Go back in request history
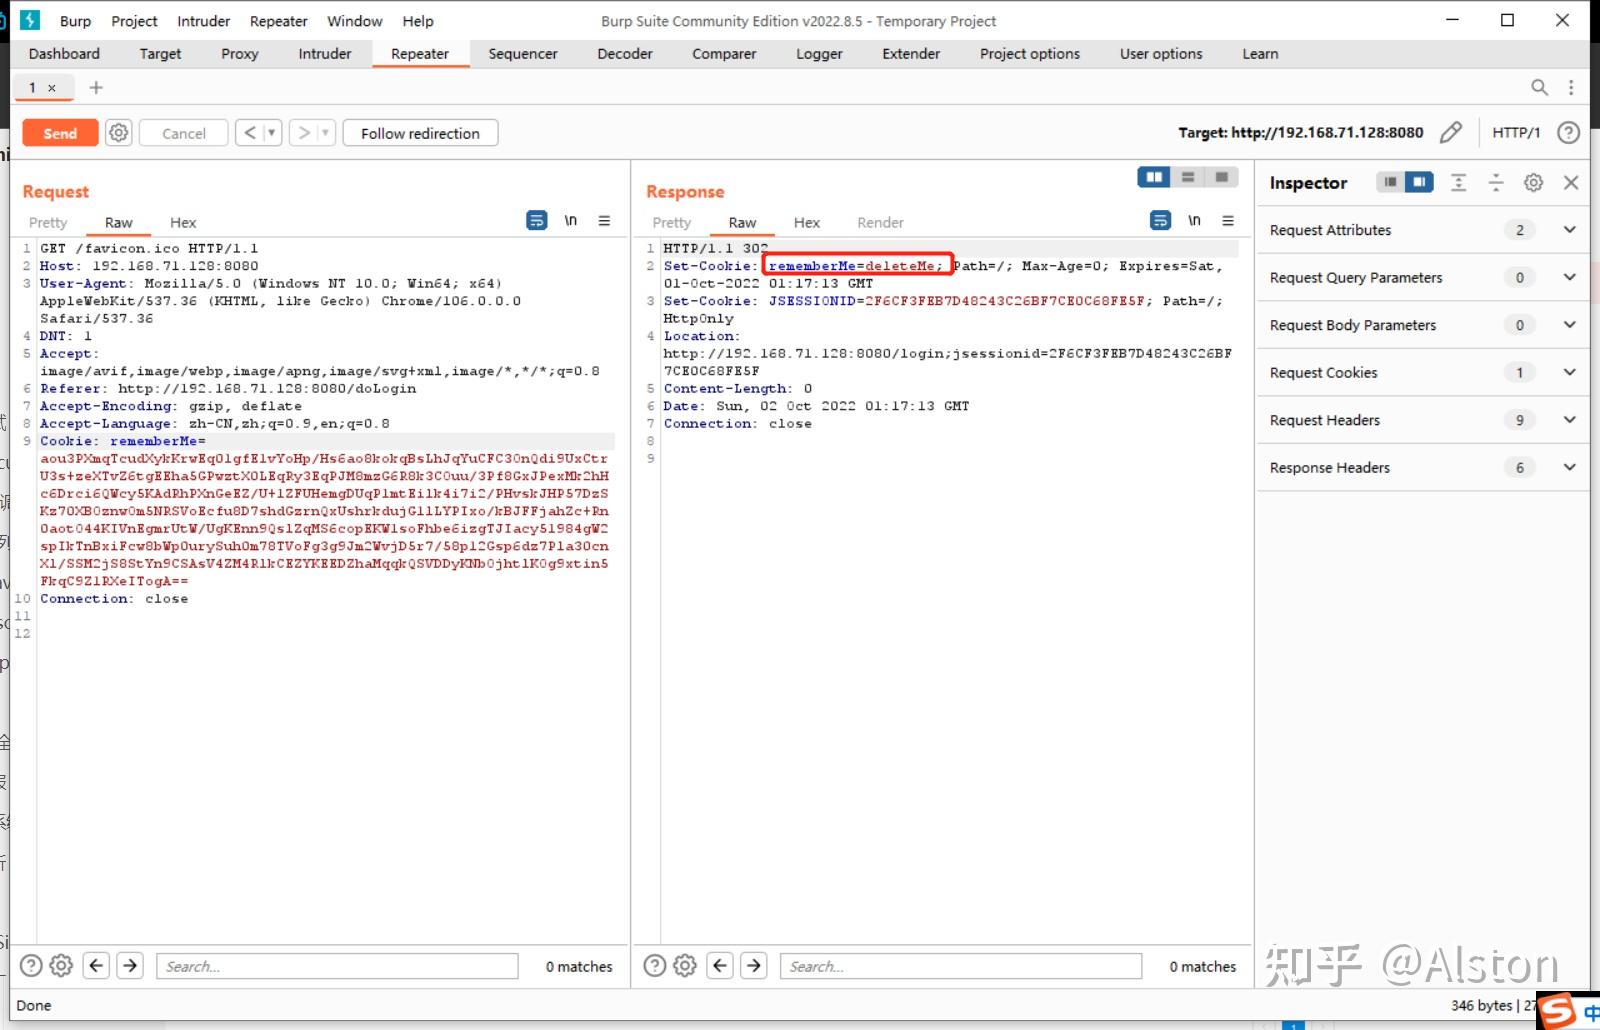 (x=250, y=133)
